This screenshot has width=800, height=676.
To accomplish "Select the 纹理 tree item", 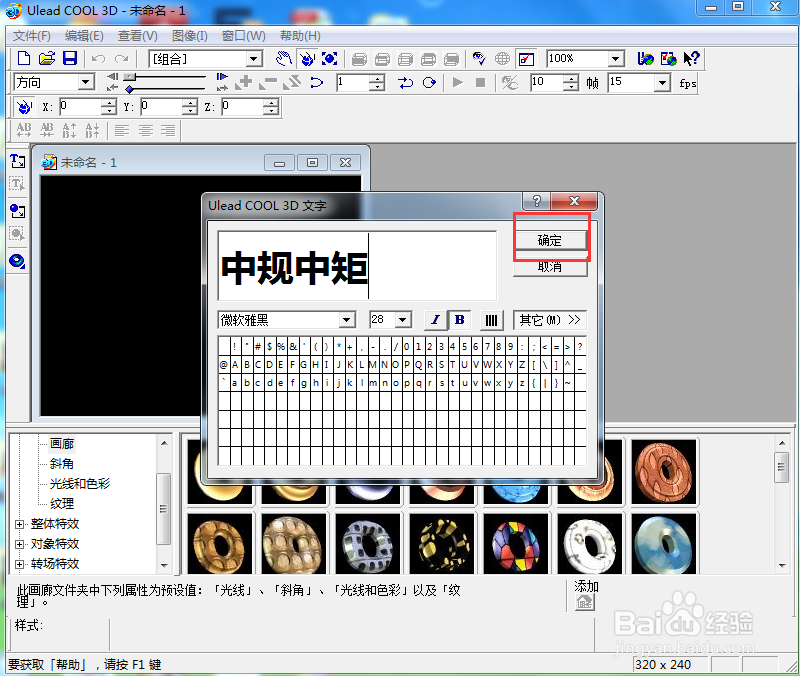I will pyautogui.click(x=62, y=504).
